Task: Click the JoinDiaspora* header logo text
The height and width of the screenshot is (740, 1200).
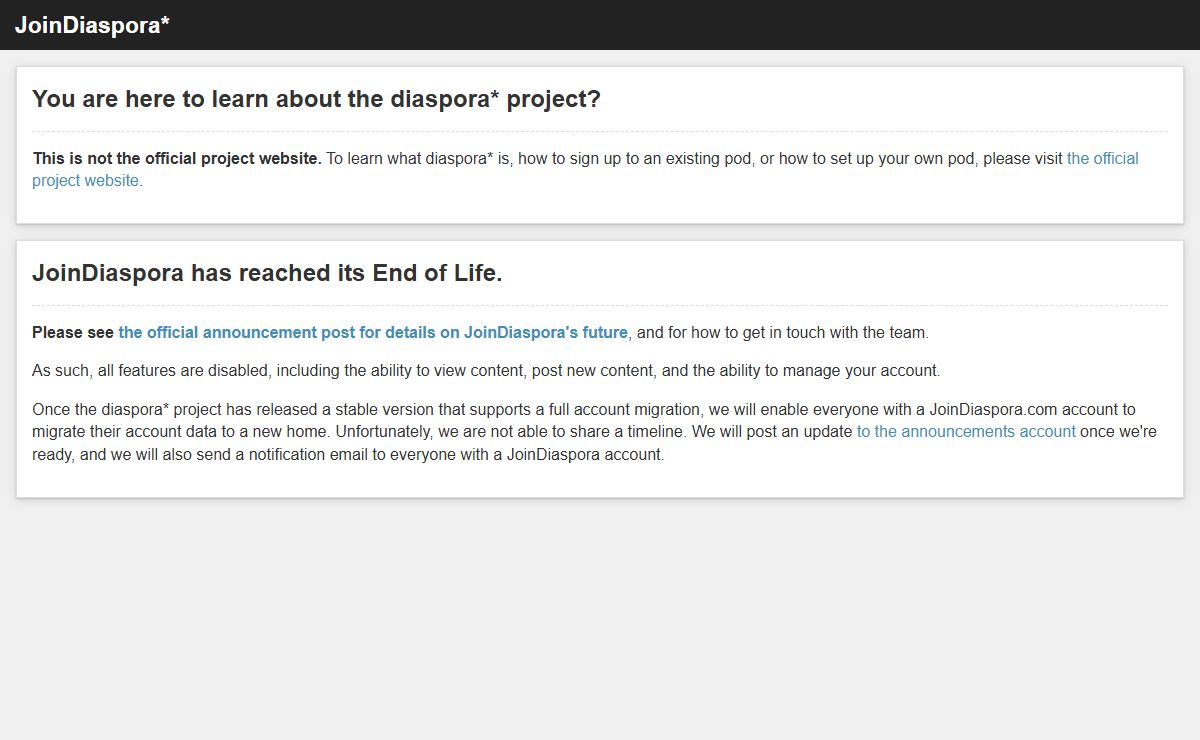Action: tap(92, 25)
